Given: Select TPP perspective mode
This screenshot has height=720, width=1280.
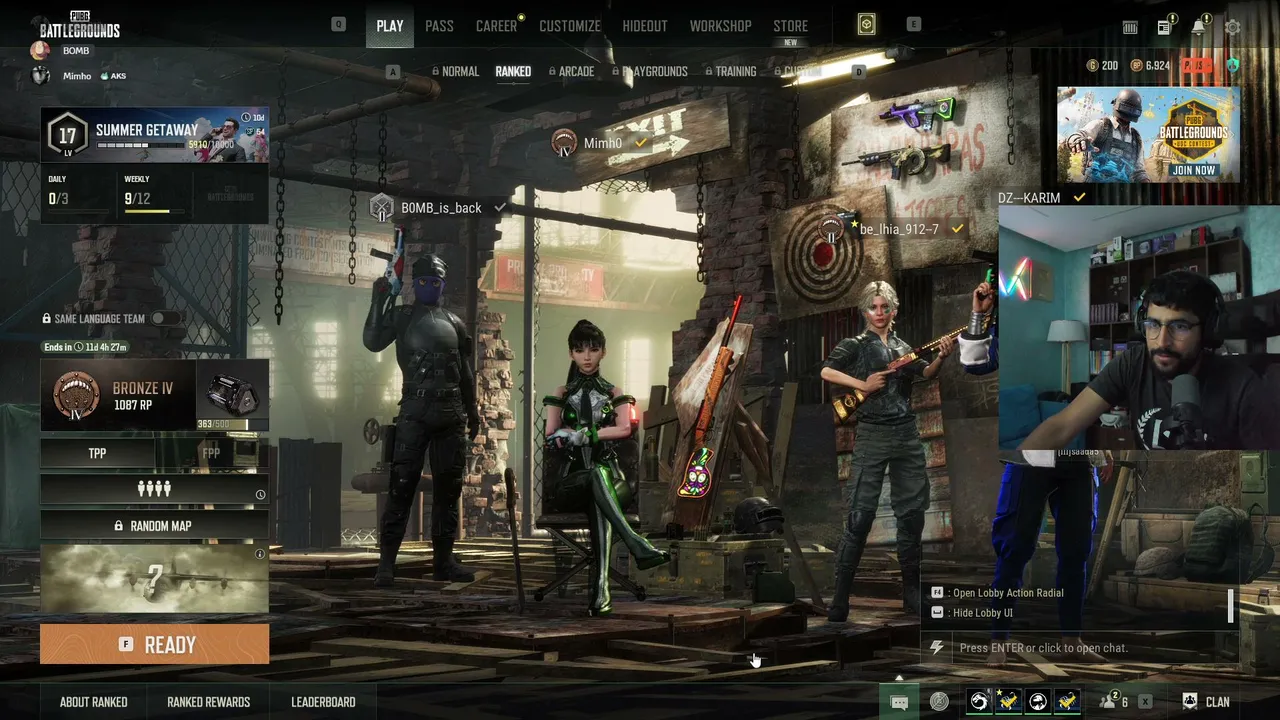Looking at the screenshot, I should click(97, 453).
